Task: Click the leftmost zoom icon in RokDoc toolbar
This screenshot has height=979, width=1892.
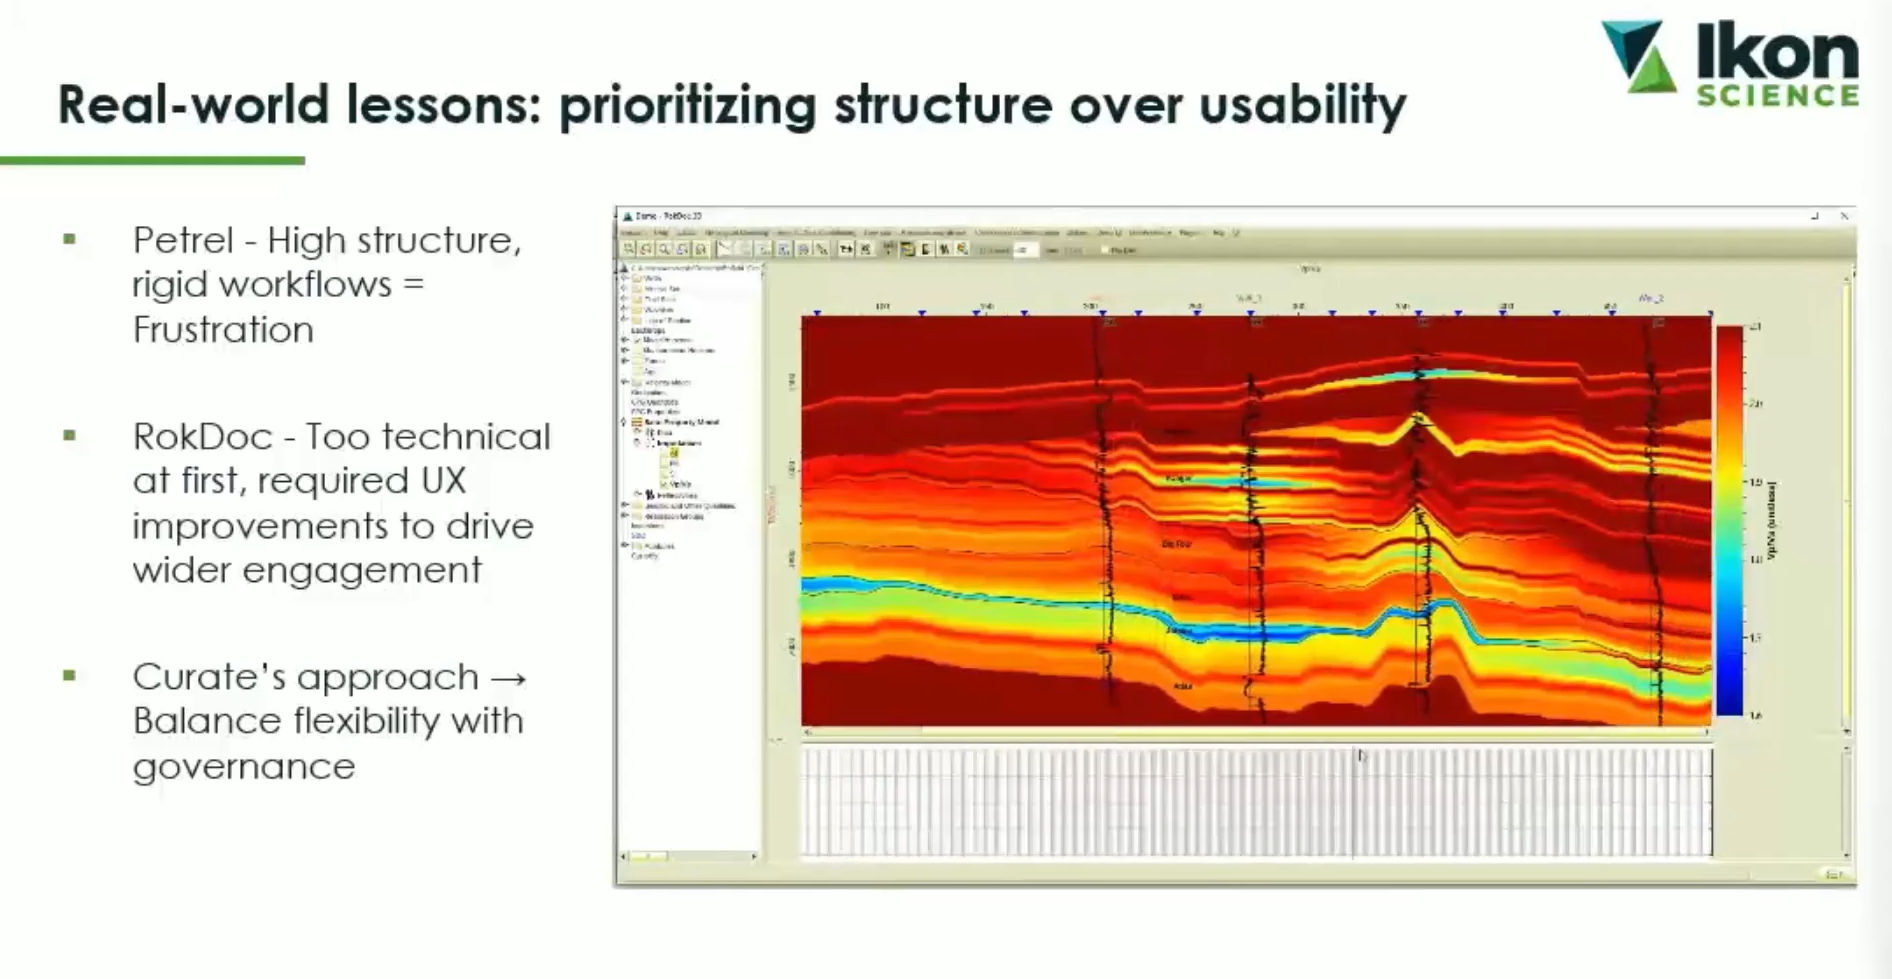Action: click(x=629, y=249)
